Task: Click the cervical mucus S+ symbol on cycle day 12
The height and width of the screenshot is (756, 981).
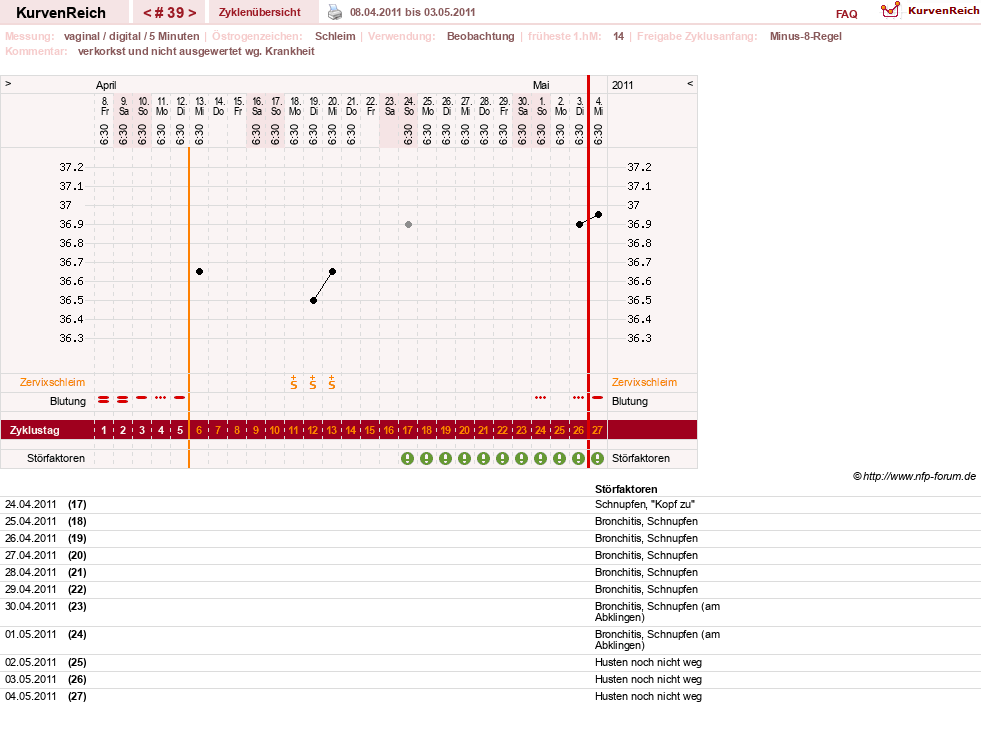Action: 313,382
